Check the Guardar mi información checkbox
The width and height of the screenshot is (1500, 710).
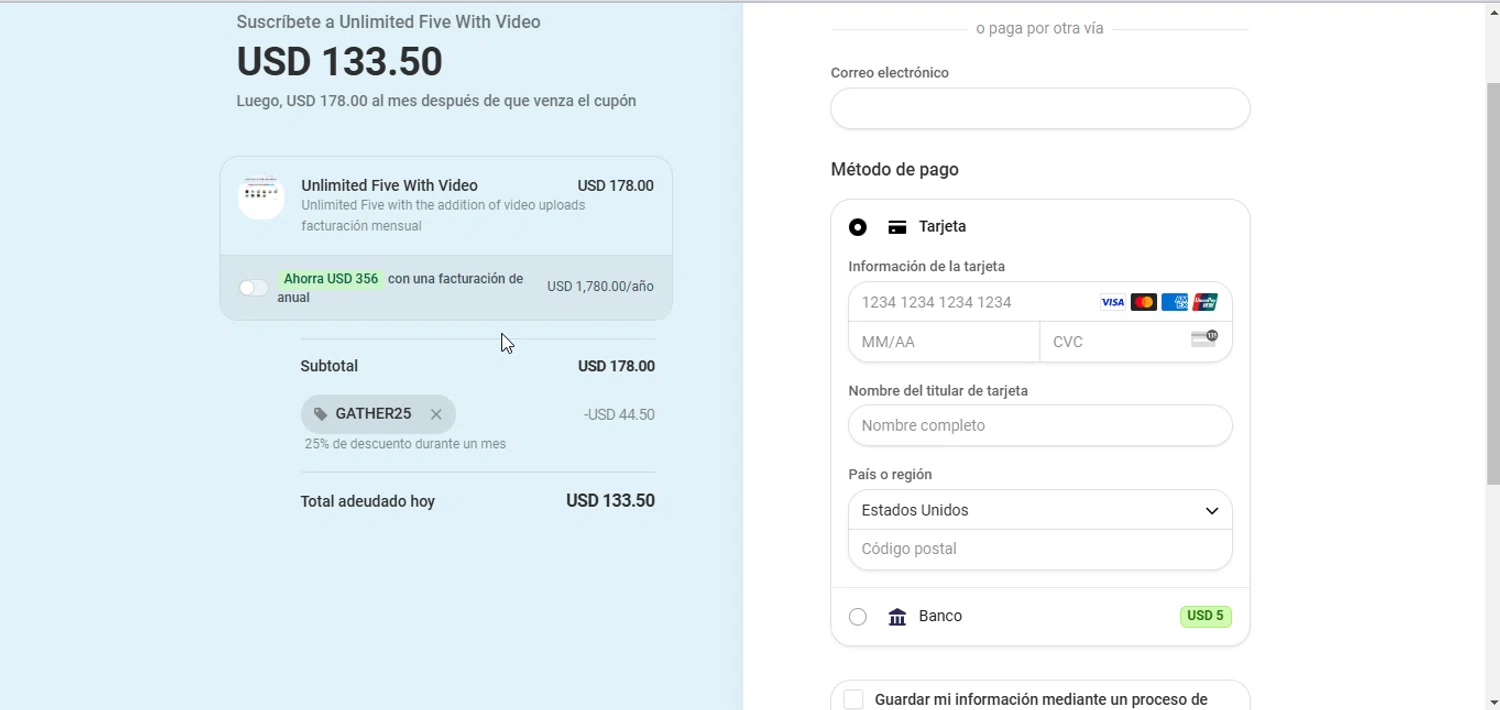pyautogui.click(x=853, y=700)
